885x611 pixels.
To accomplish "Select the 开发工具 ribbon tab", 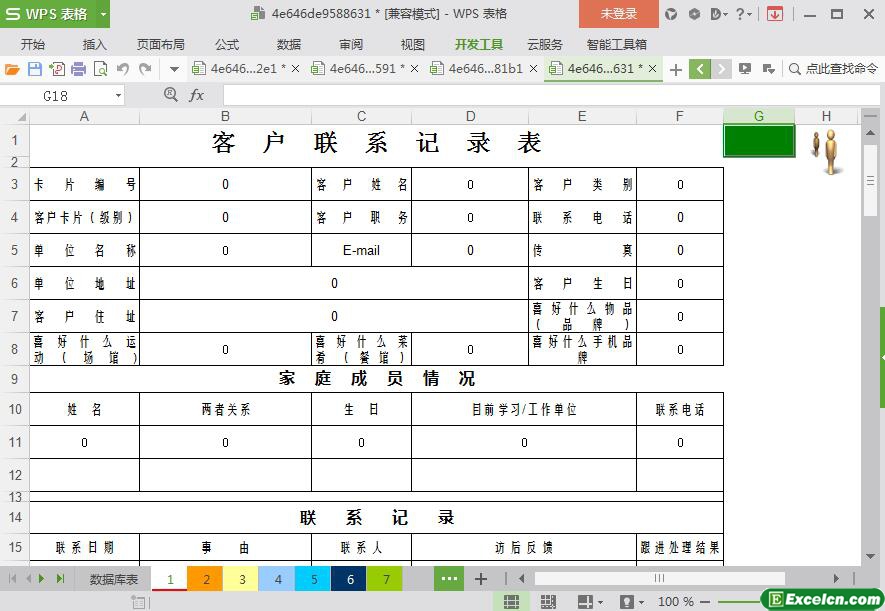I will 479,45.
